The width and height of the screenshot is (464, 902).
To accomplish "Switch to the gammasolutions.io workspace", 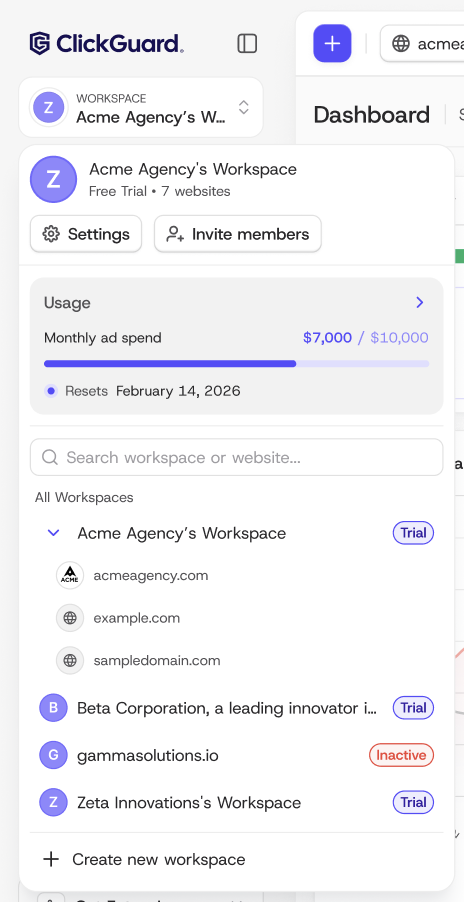I will (148, 755).
